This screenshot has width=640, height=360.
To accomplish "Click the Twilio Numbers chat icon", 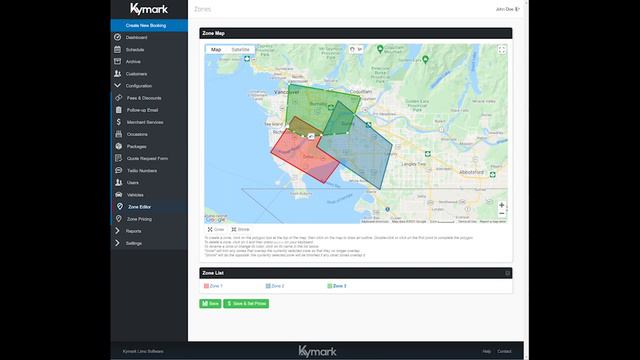I will click(118, 170).
